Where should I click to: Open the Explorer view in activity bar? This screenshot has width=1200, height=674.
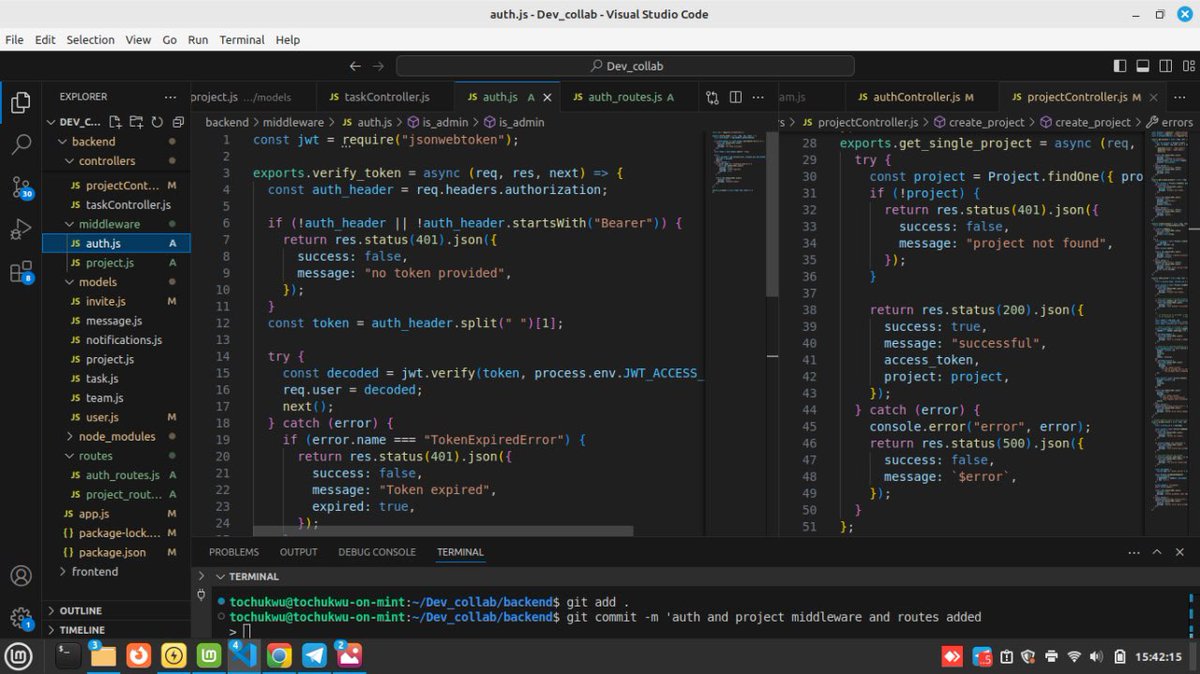pyautogui.click(x=20, y=103)
